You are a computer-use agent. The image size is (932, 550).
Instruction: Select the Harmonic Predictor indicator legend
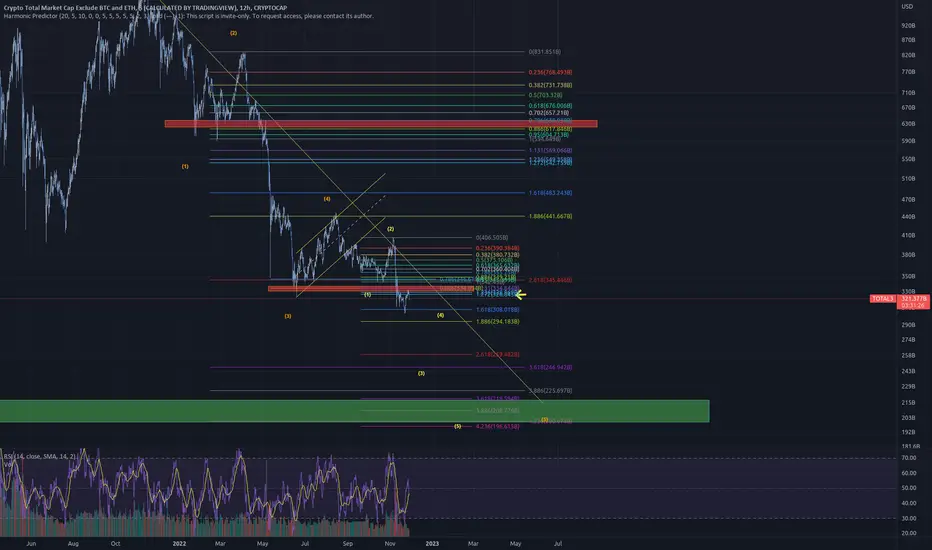(188, 16)
